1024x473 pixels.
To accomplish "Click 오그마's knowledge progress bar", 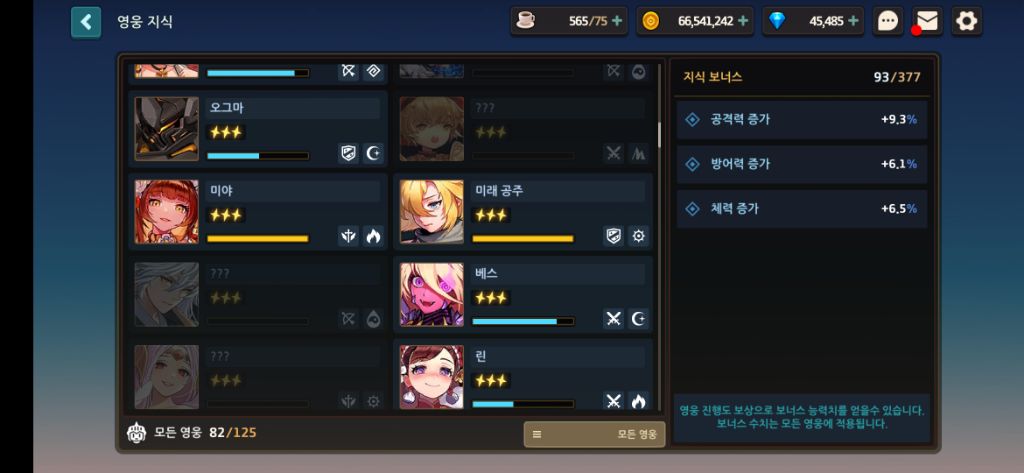I will (x=258, y=156).
